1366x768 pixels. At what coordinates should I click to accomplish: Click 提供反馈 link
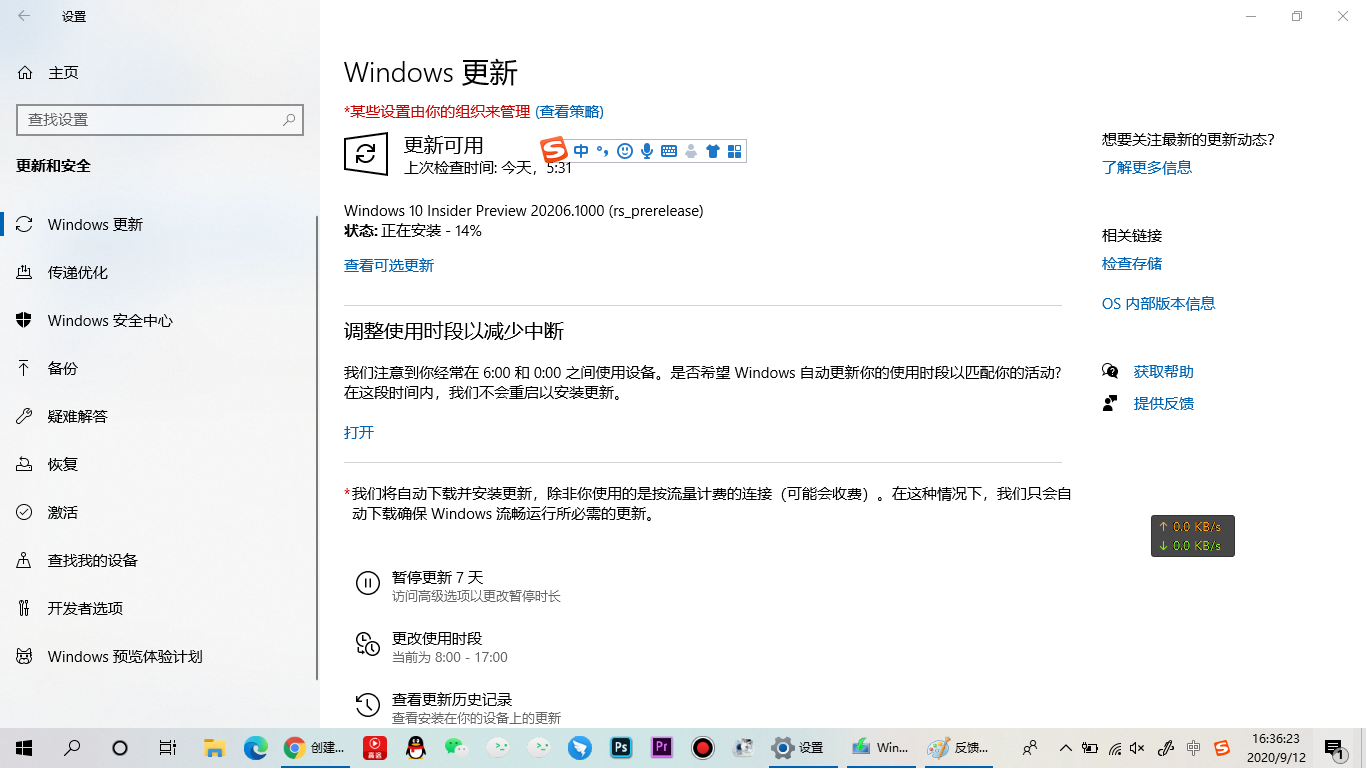[1164, 403]
